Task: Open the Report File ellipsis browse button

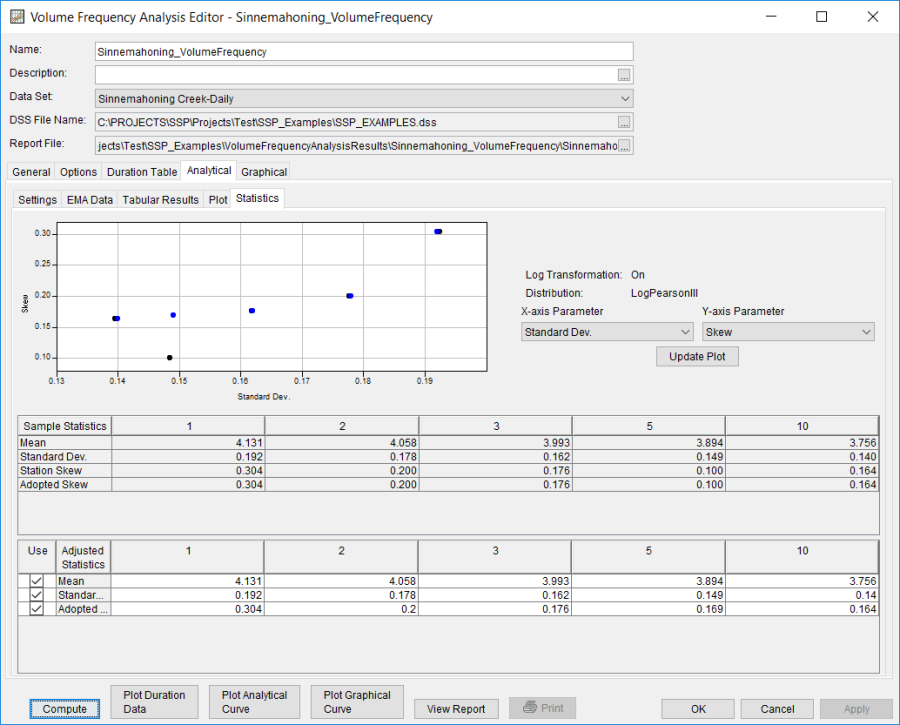Action: coord(624,146)
